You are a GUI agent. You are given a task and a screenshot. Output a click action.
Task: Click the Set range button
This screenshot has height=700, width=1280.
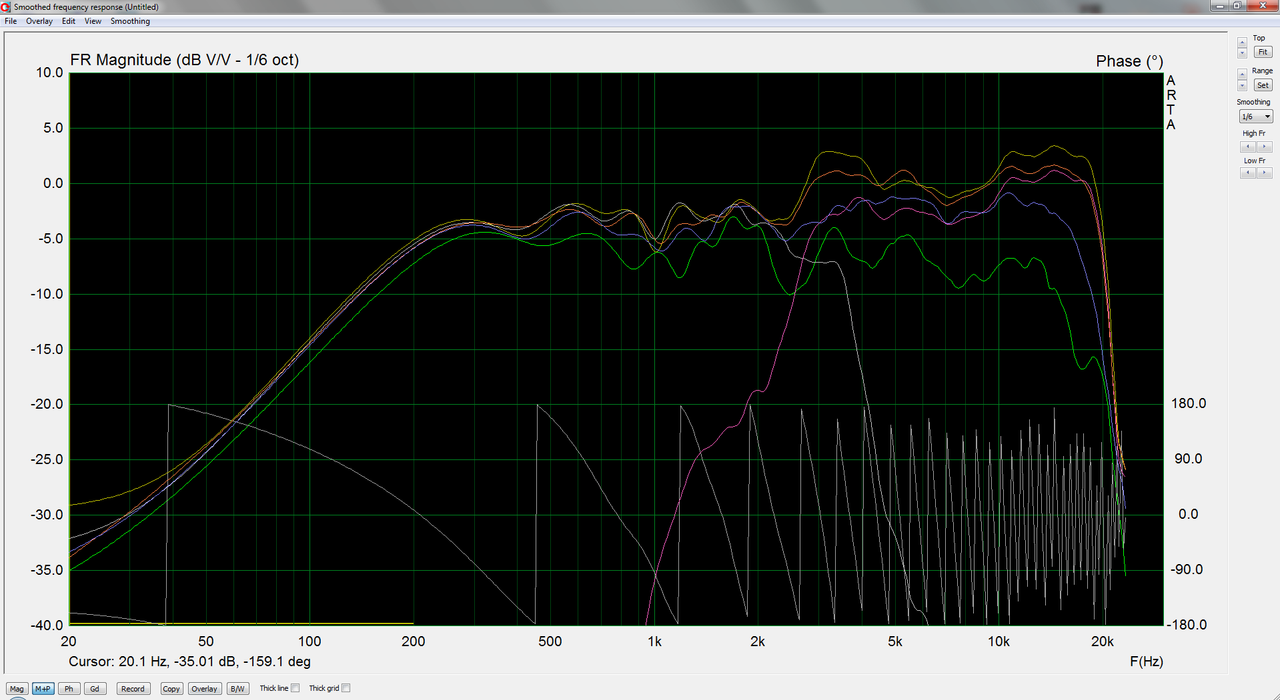1263,85
